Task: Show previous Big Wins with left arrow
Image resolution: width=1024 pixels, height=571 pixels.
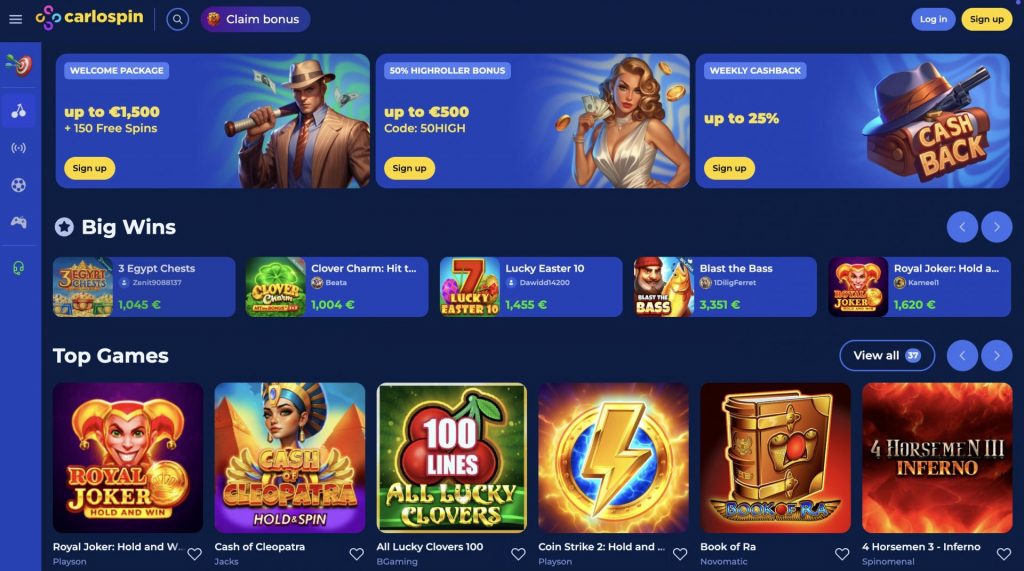Action: [962, 227]
